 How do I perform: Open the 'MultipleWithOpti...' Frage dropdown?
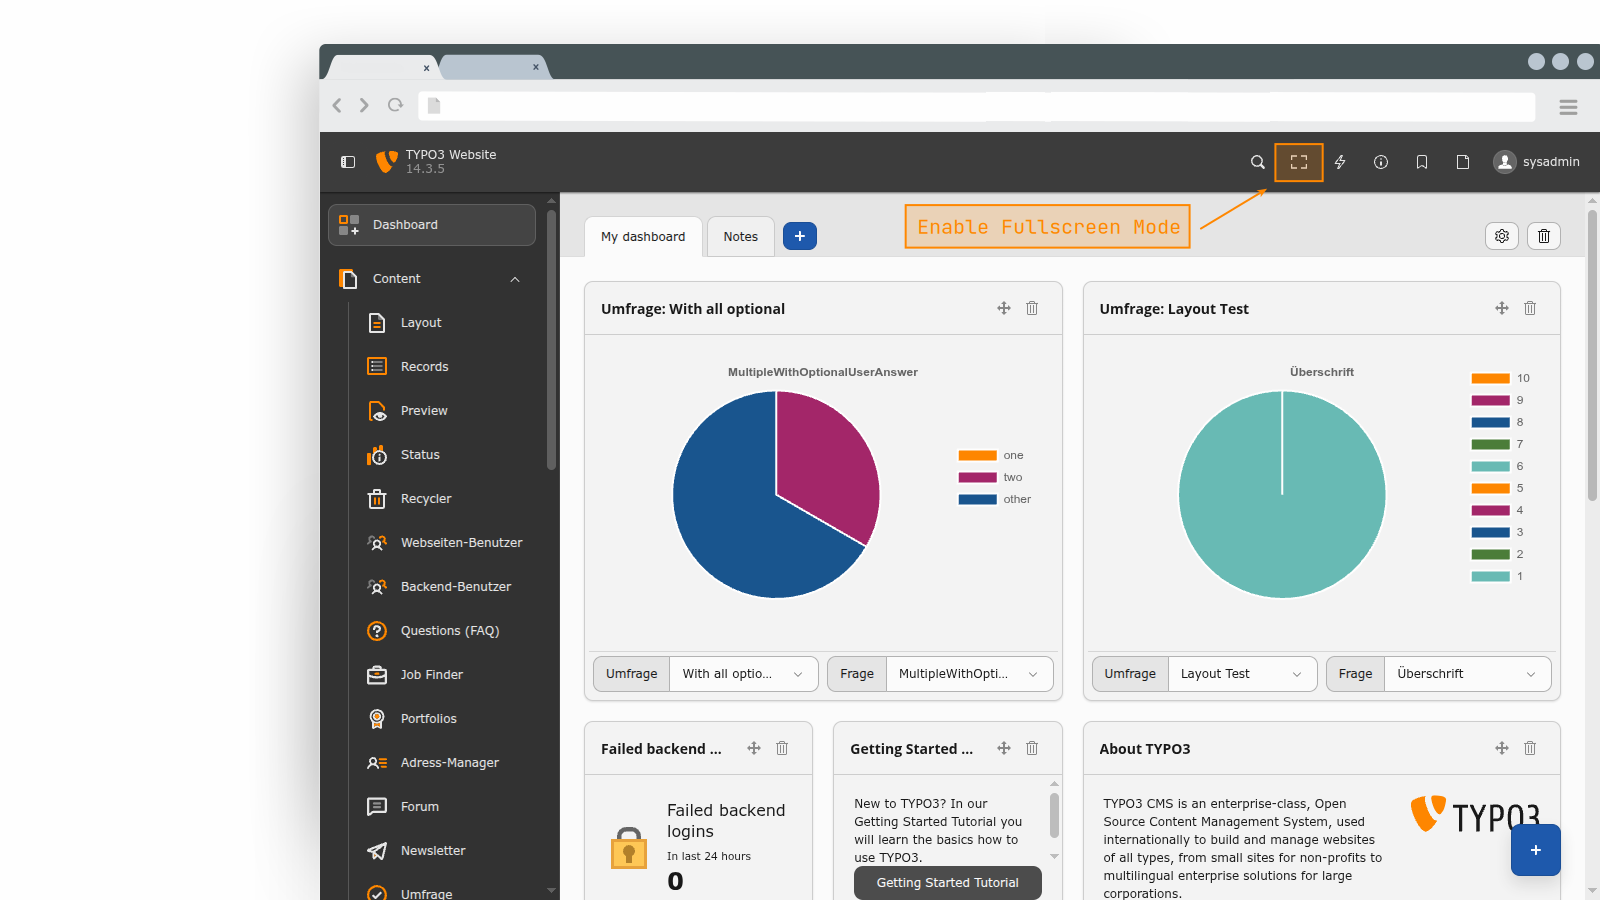970,674
